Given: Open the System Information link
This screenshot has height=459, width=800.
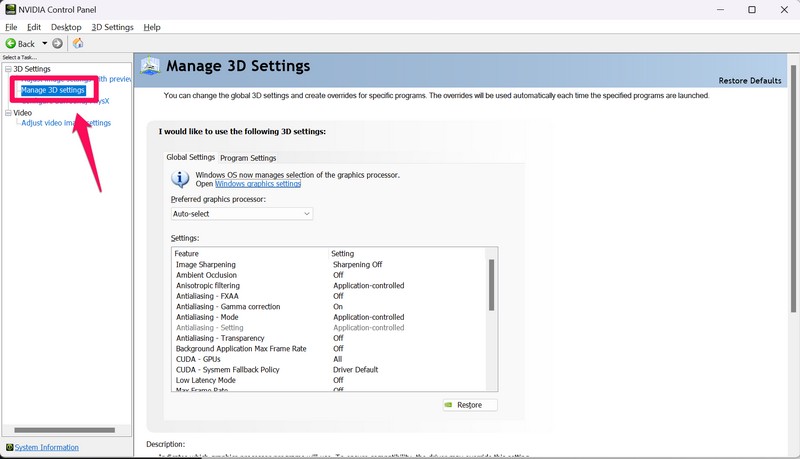Looking at the screenshot, I should (46, 447).
